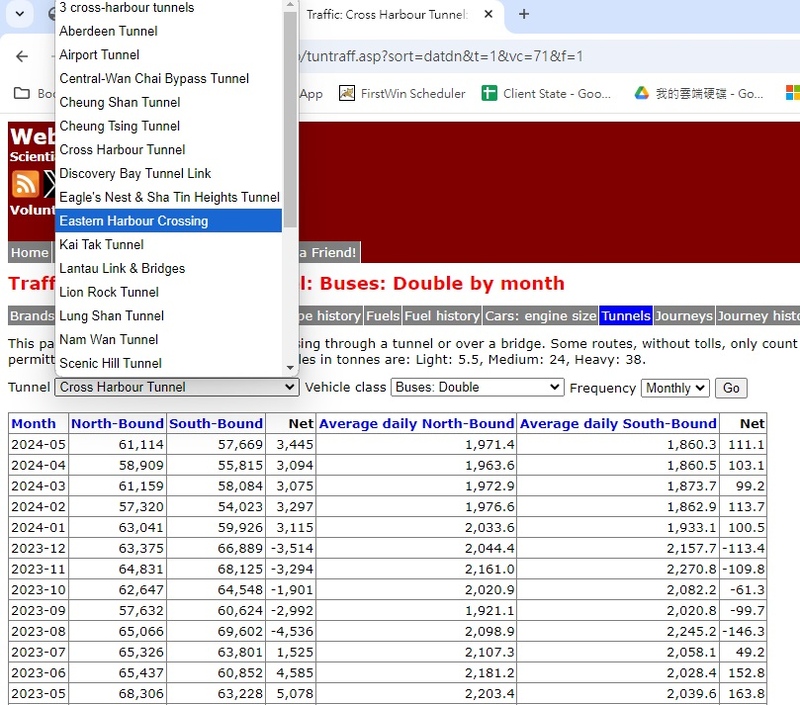Screen dimensions: 800x705
Task: Open a new browser tab
Action: coord(524,14)
